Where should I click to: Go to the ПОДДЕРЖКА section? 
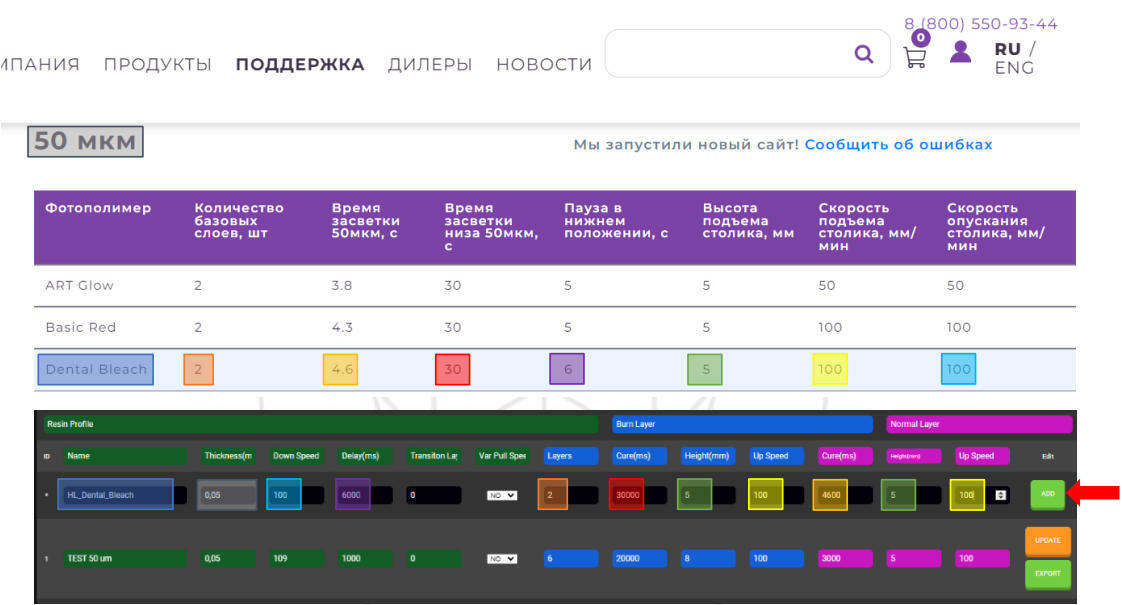(300, 64)
